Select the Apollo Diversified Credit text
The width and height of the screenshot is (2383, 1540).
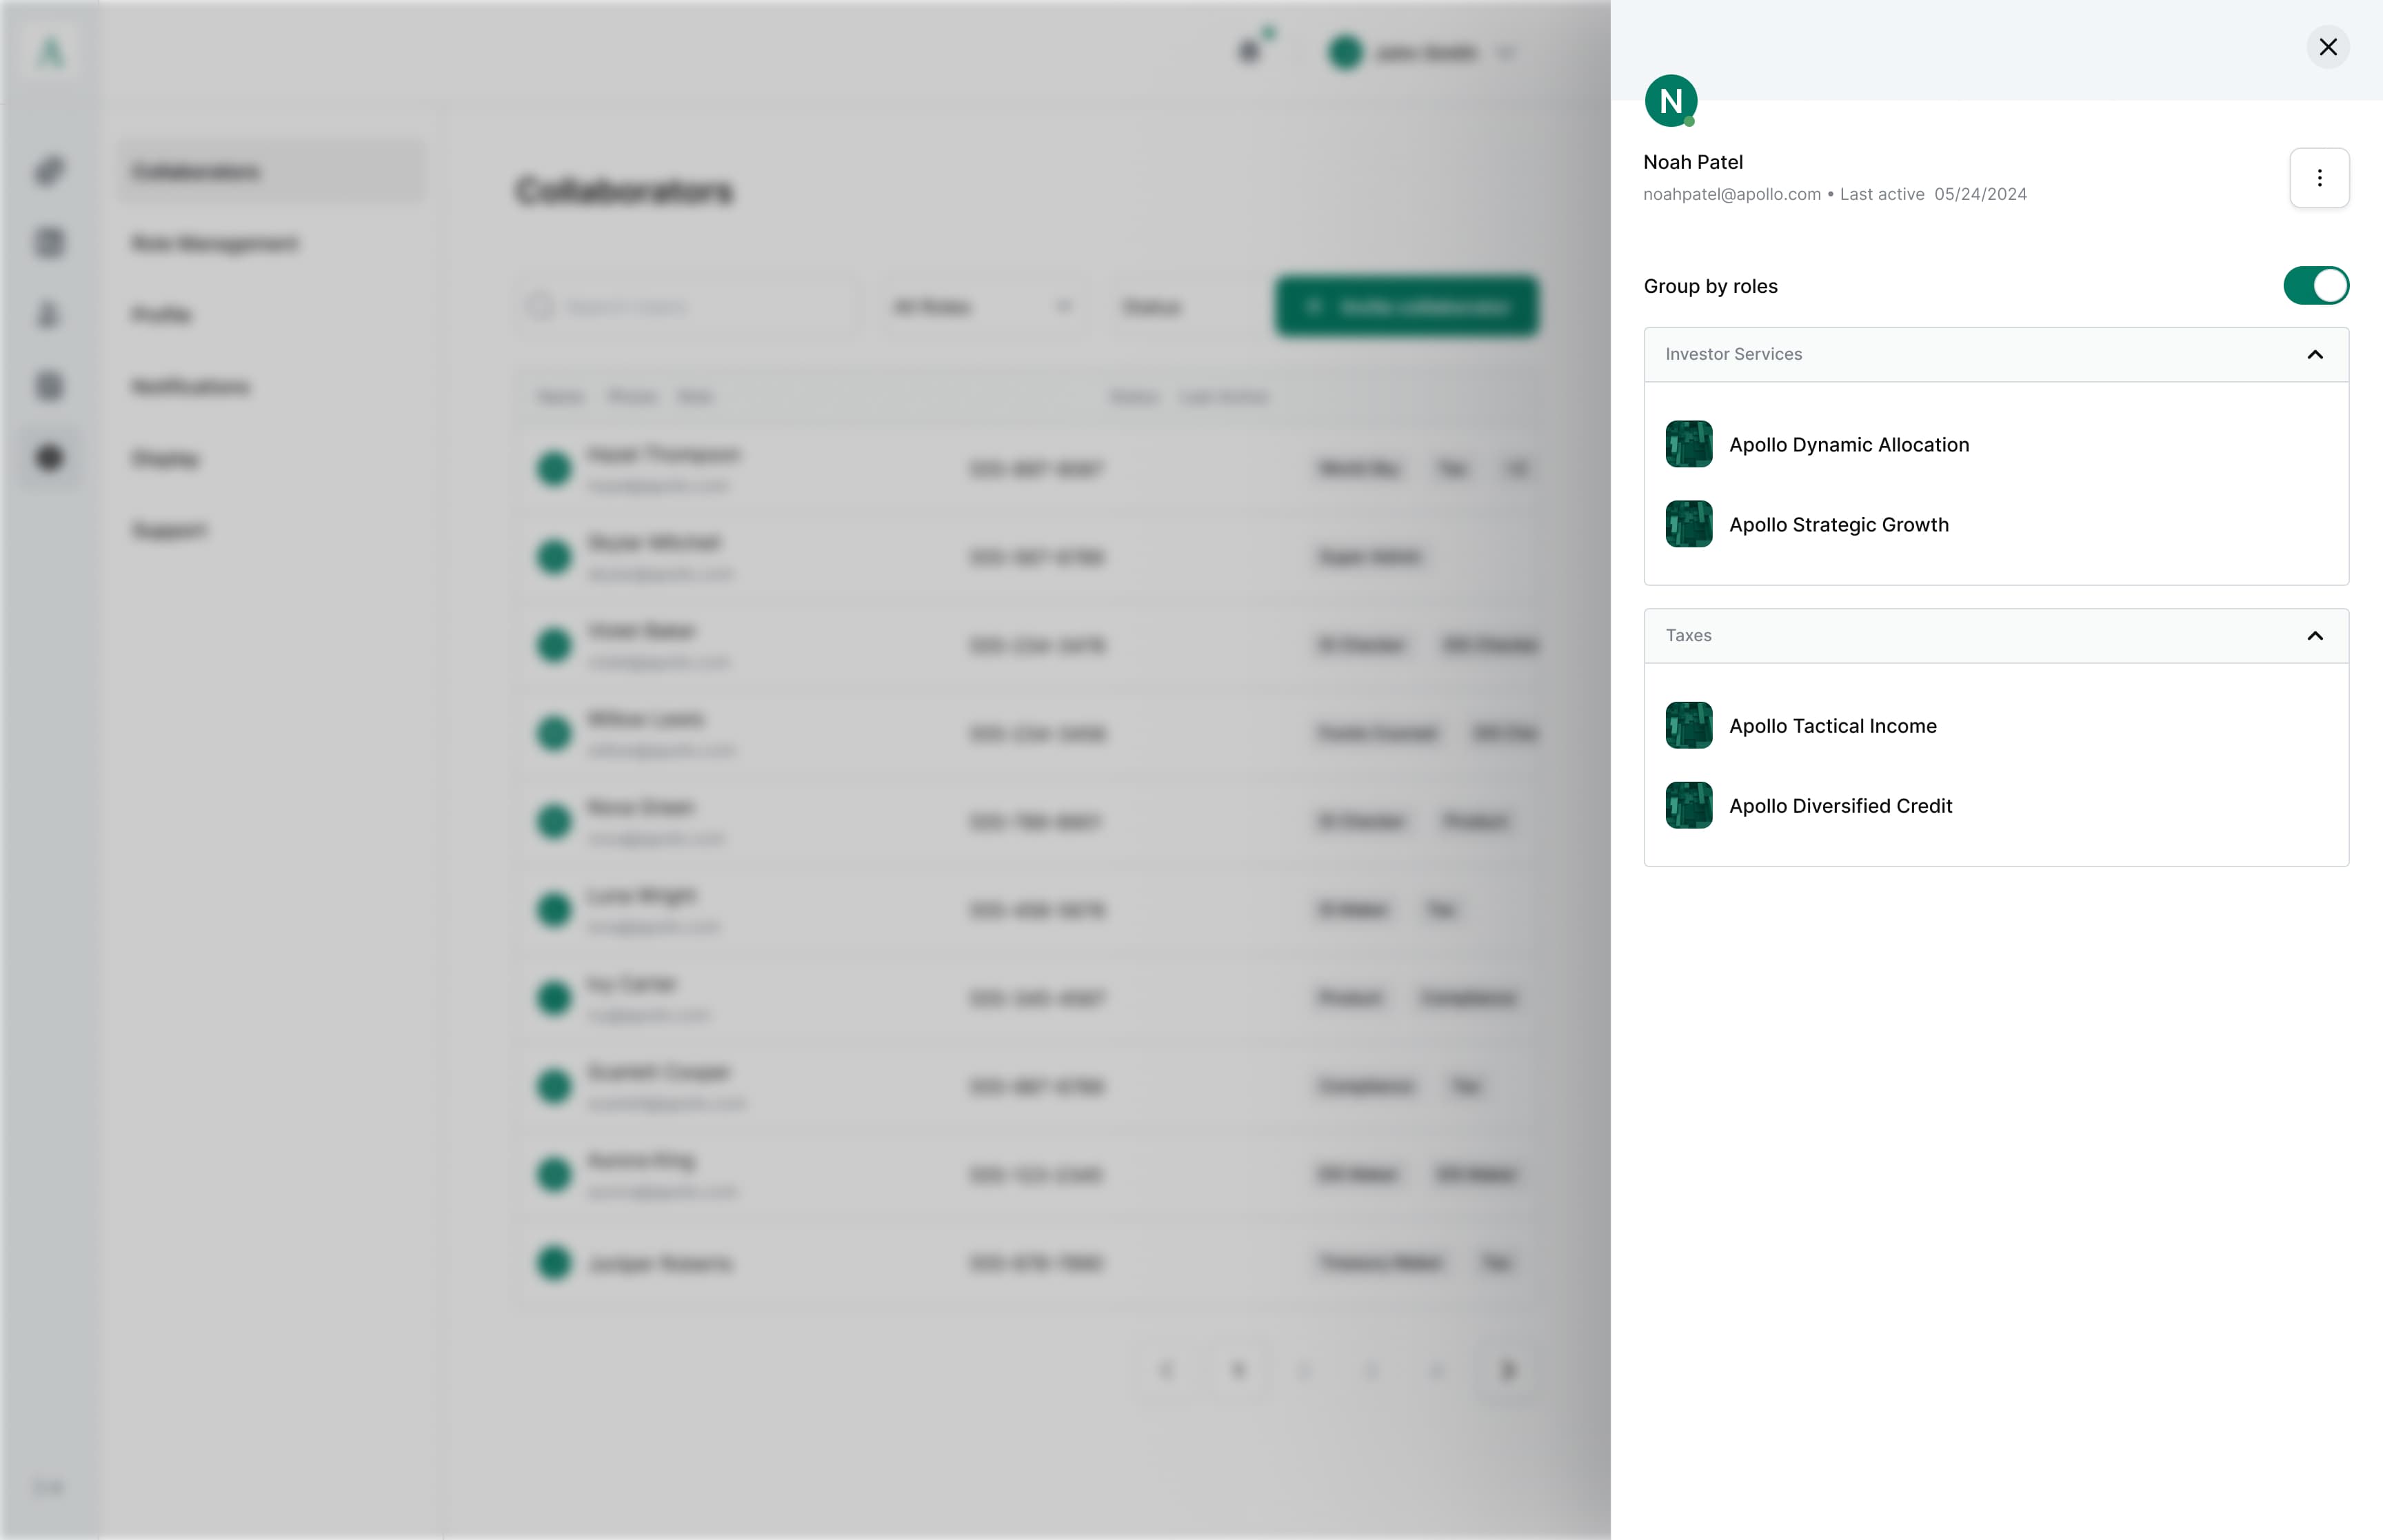(1840, 805)
